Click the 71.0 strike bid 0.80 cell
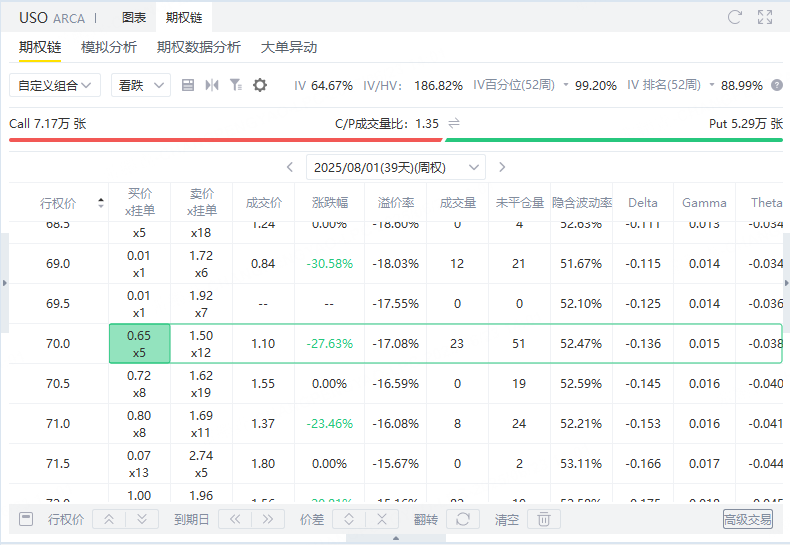The image size is (790, 545). (140, 424)
